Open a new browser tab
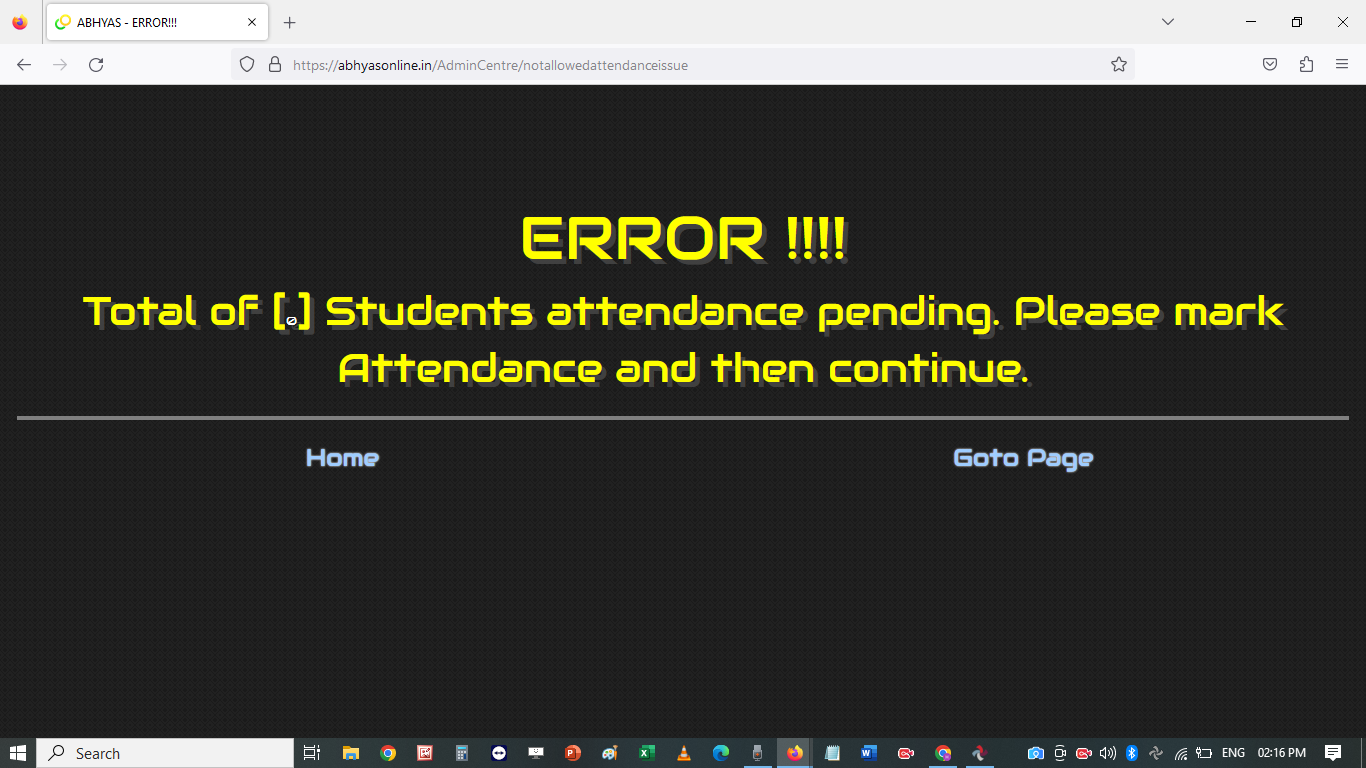The width and height of the screenshot is (1366, 768). pos(290,22)
